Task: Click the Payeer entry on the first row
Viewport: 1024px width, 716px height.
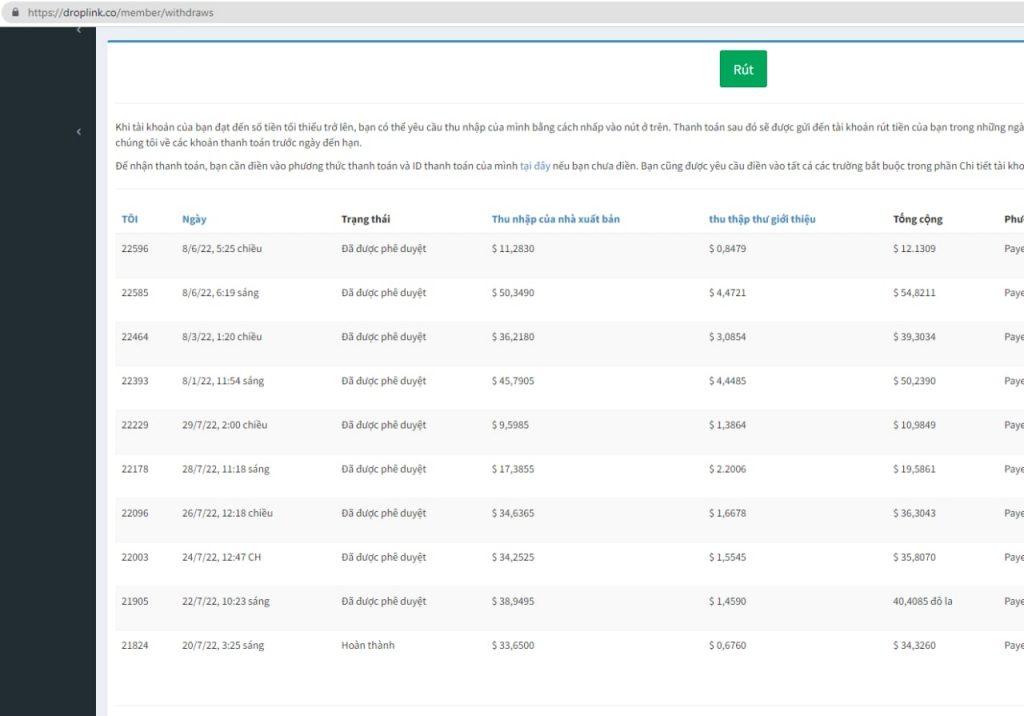Action: [x=1013, y=249]
